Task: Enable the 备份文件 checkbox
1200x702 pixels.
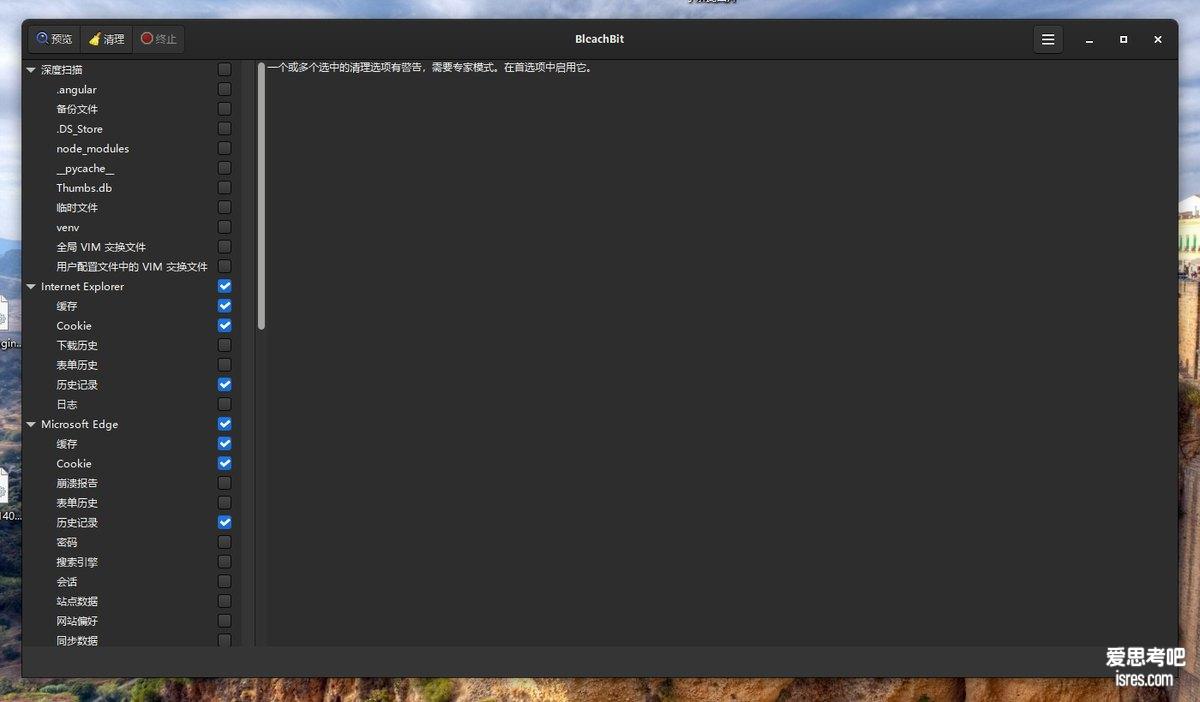Action: [224, 109]
